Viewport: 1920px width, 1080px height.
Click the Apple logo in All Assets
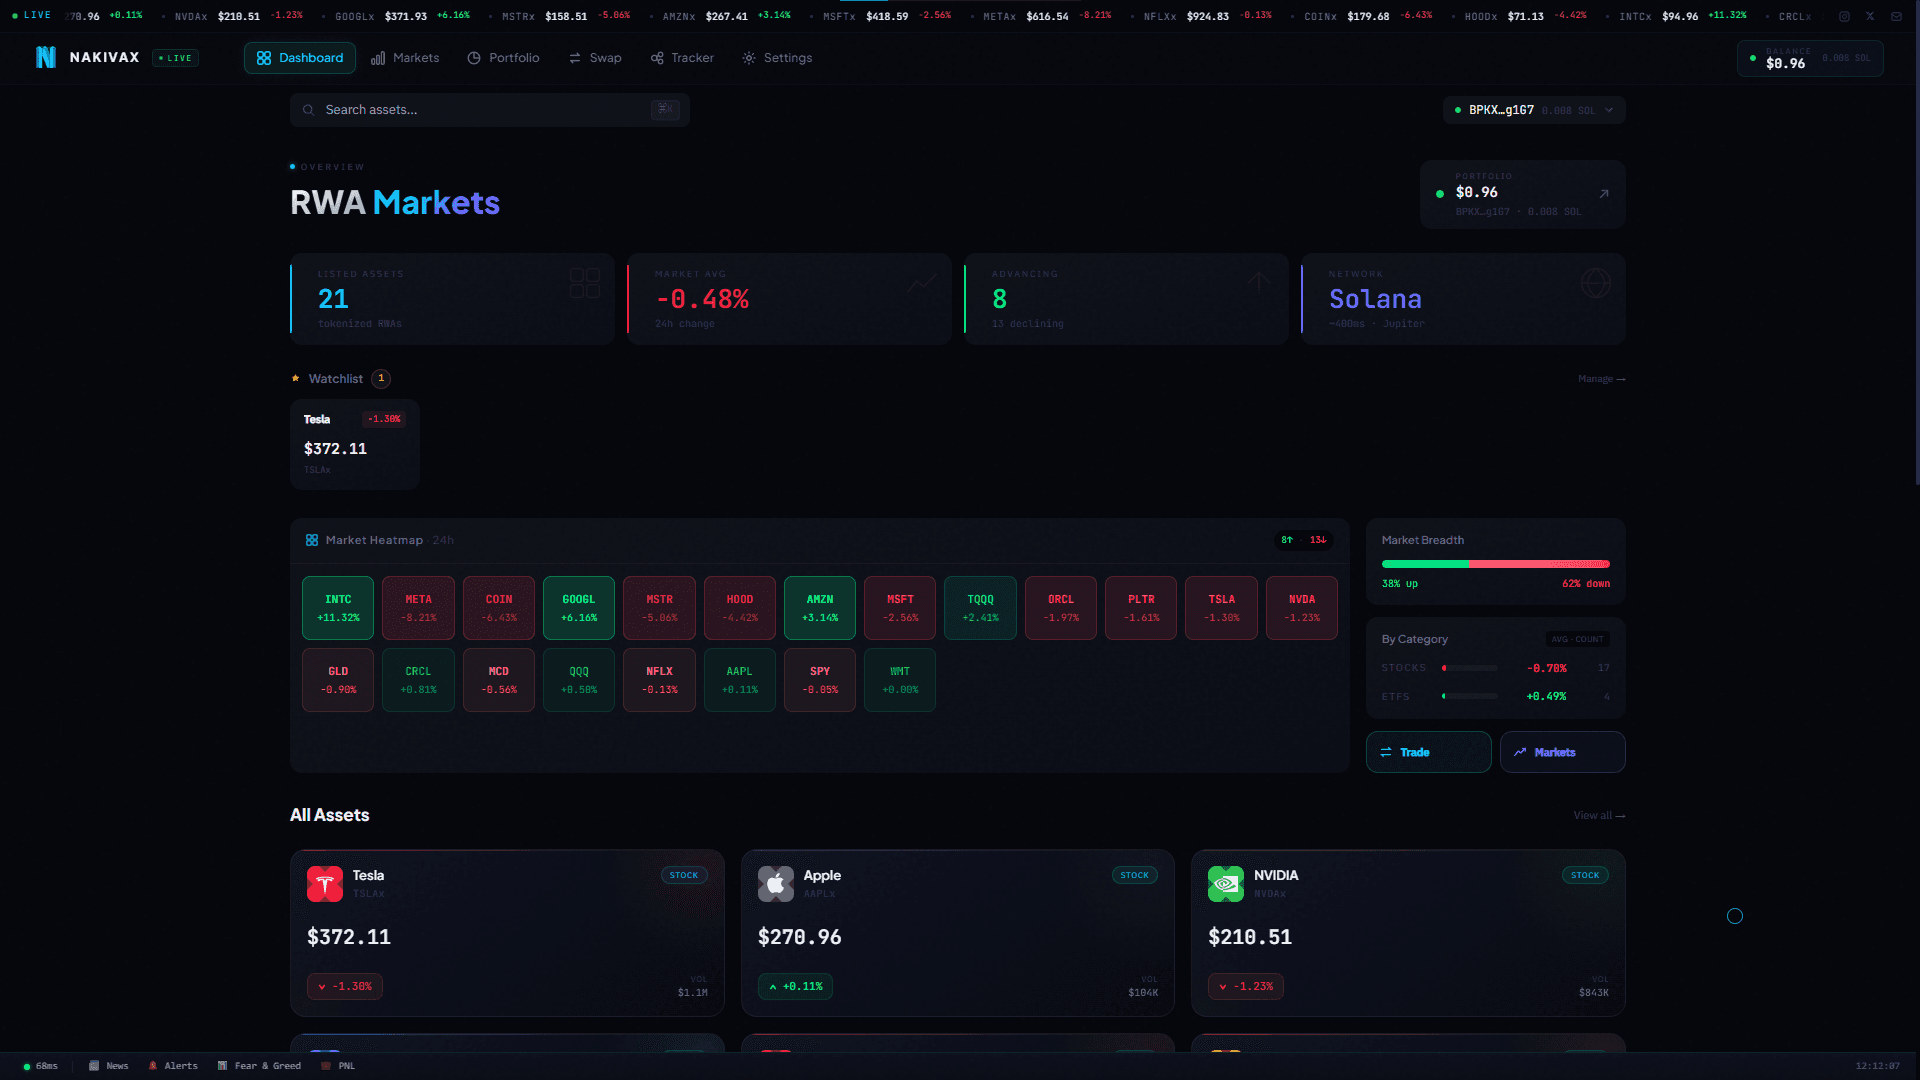(776, 884)
